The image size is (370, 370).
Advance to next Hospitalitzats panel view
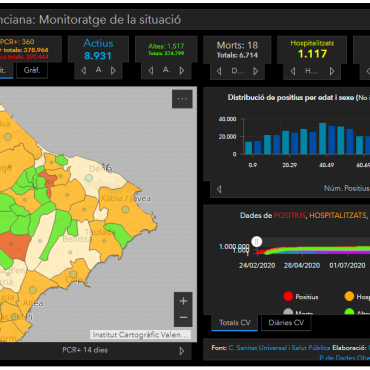click(332, 71)
